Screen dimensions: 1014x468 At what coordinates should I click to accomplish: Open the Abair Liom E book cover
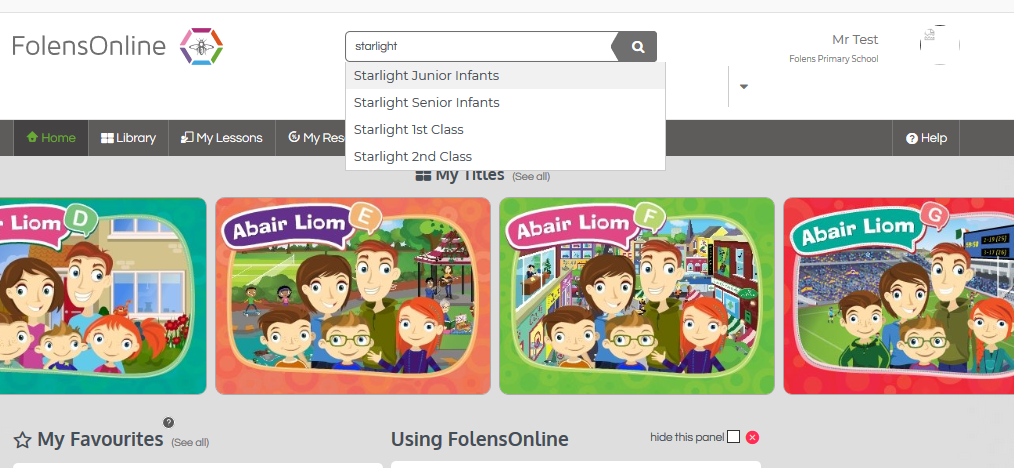click(x=352, y=295)
